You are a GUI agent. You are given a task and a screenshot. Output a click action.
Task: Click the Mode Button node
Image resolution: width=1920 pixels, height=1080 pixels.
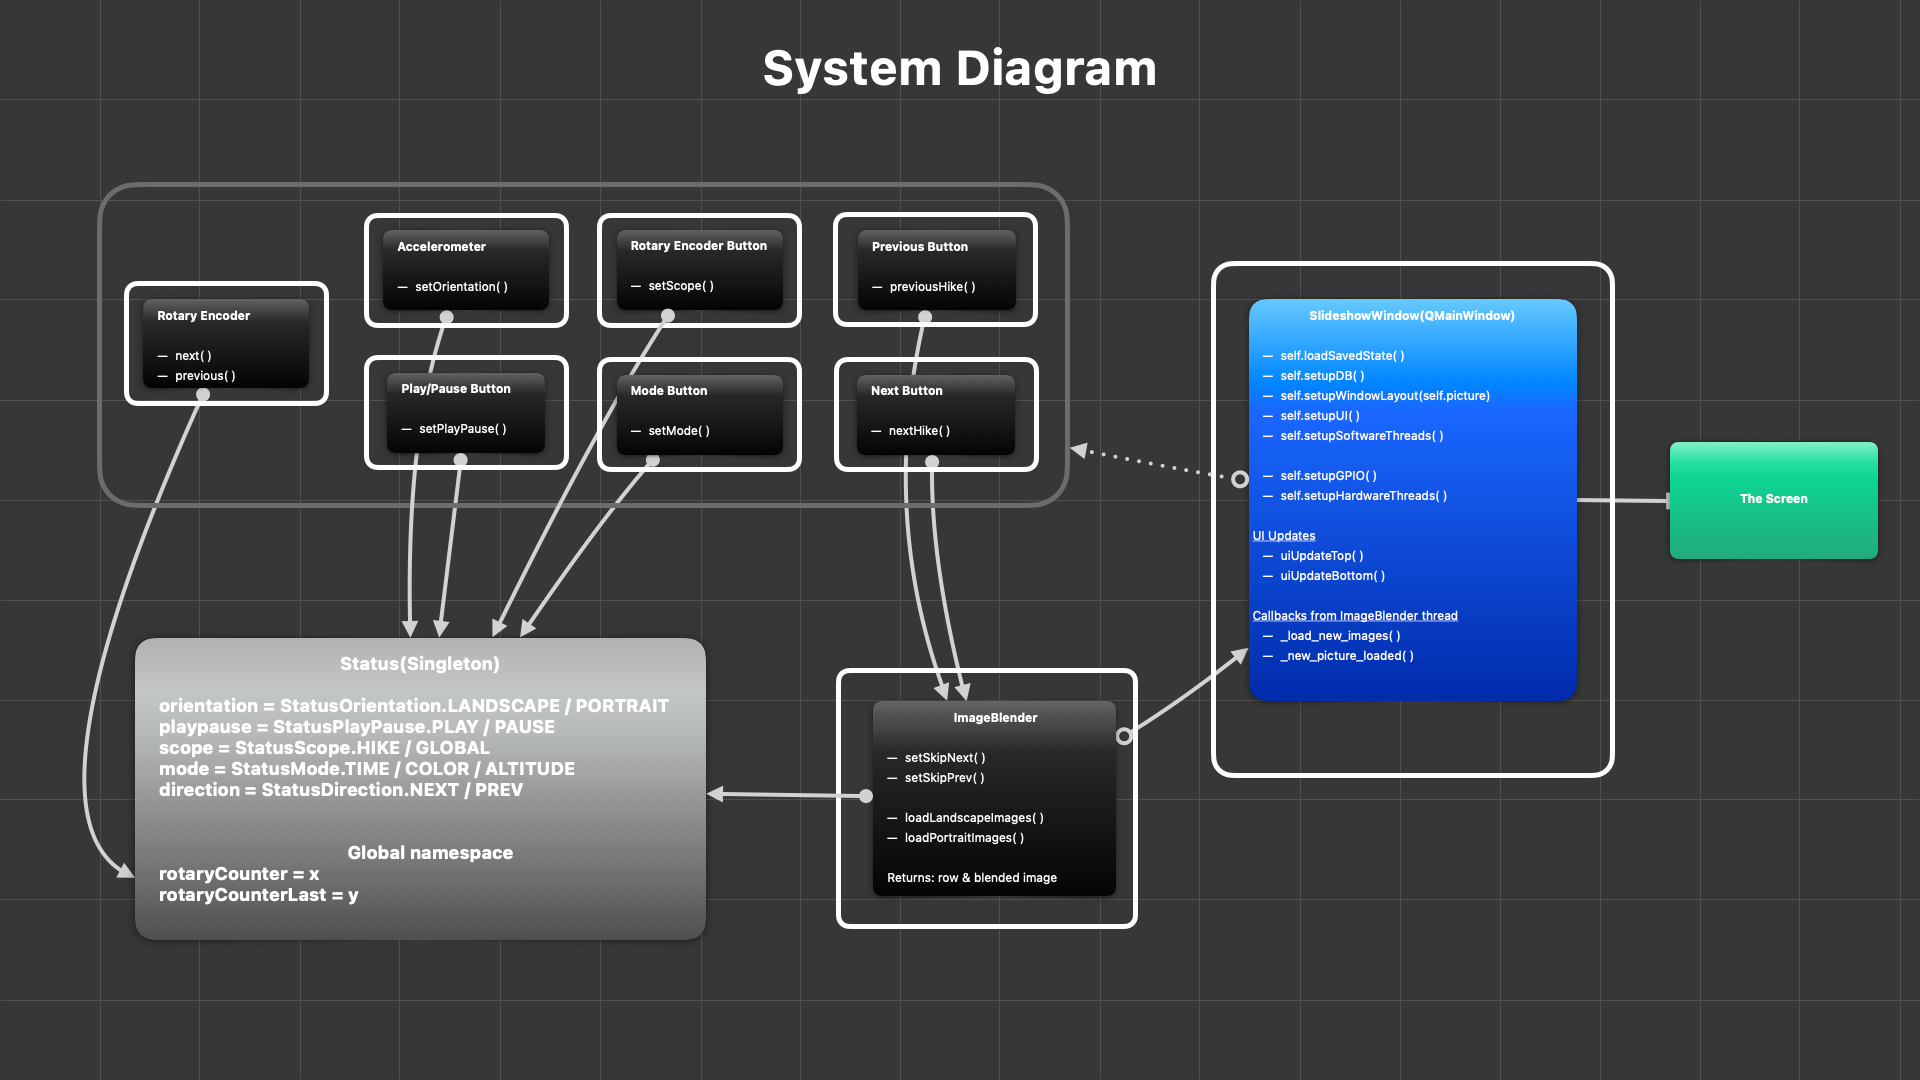[699, 413]
